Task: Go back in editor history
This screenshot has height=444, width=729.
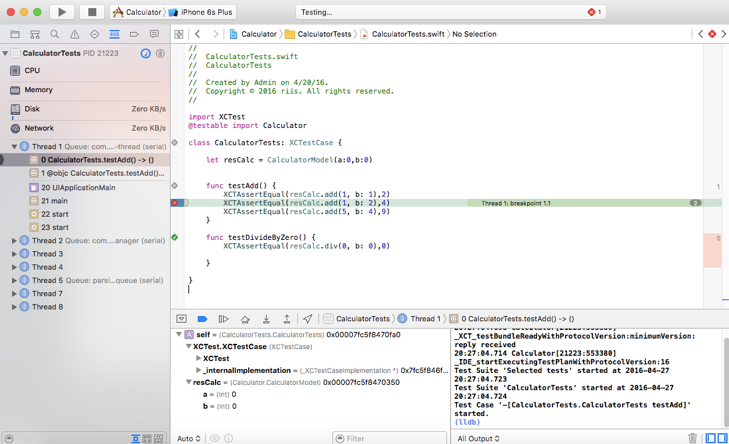Action: (x=198, y=34)
